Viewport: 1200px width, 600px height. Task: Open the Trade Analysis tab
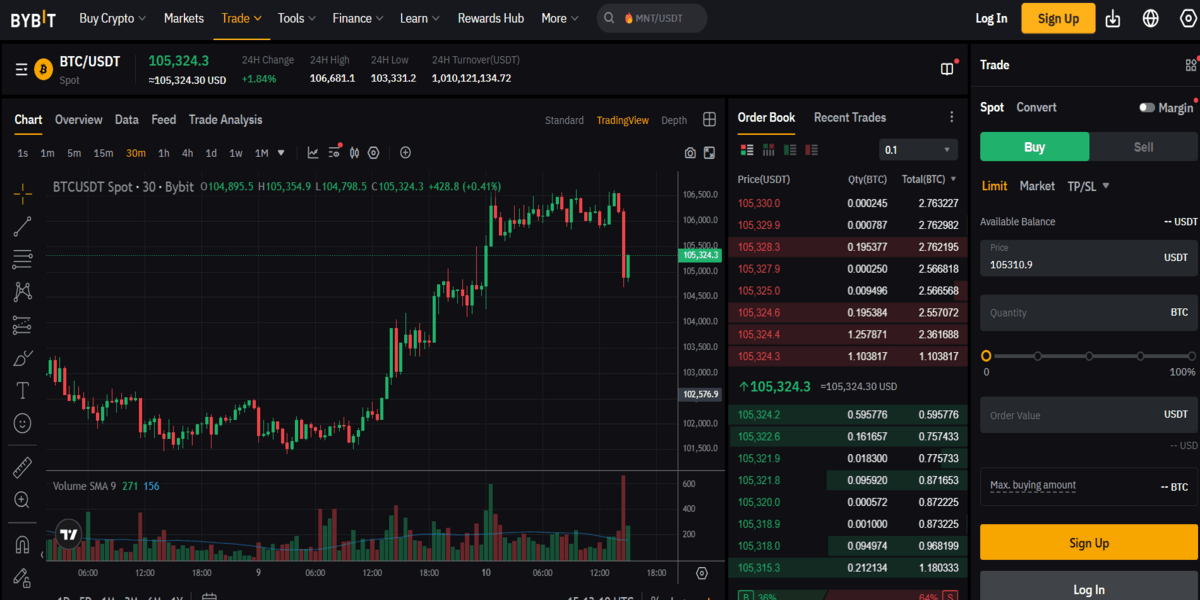pyautogui.click(x=225, y=119)
